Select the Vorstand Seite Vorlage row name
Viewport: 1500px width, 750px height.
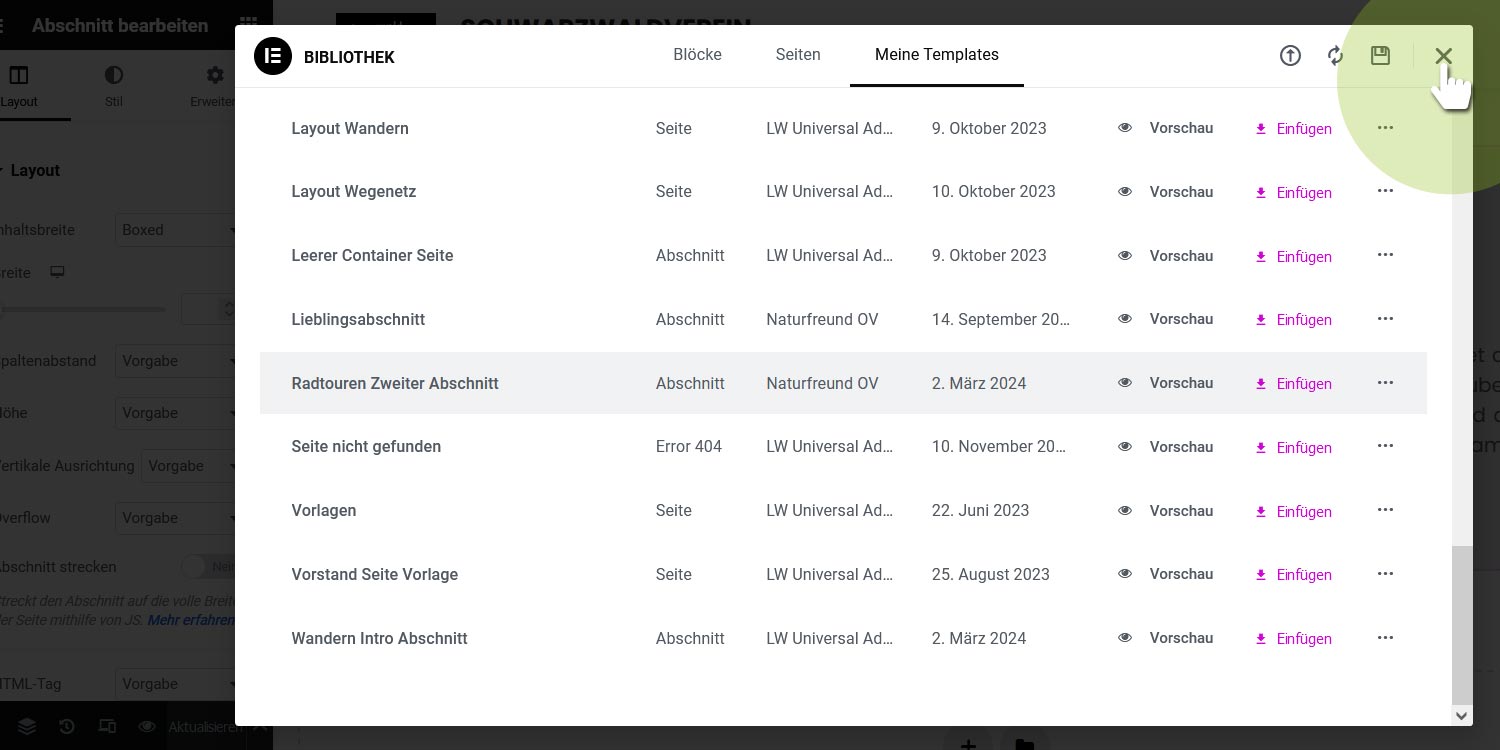pyautogui.click(x=375, y=574)
